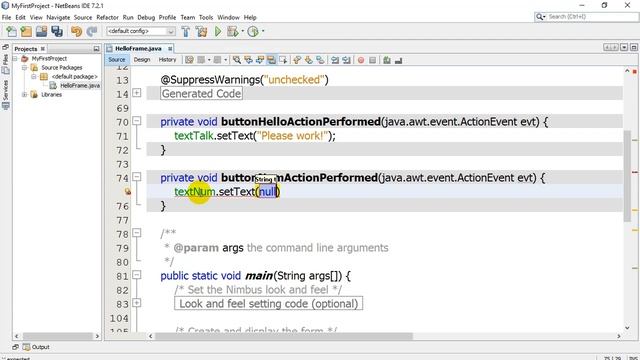Close the Projects panel tab
This screenshot has width=640, height=360.
[42, 49]
